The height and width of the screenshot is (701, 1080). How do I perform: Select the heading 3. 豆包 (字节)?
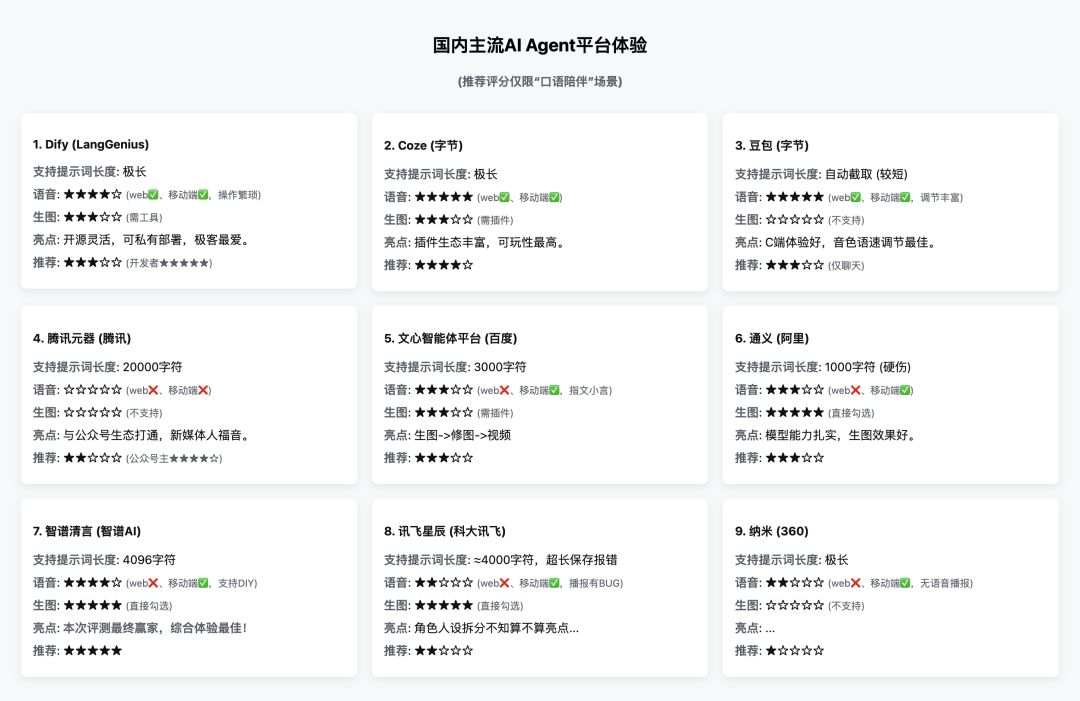(771, 145)
